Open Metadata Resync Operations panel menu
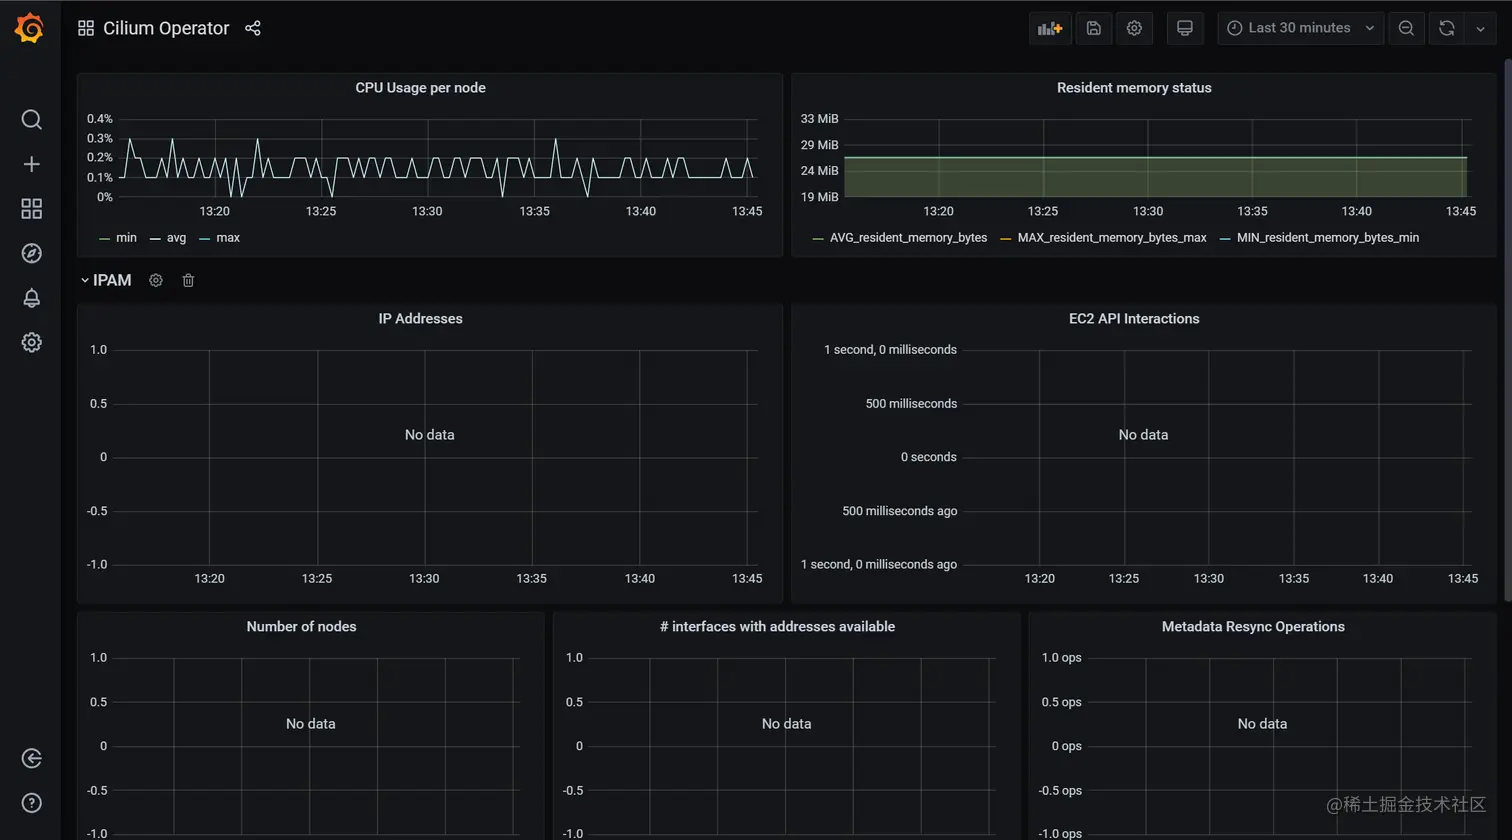This screenshot has height=840, width=1512. pyautogui.click(x=1253, y=627)
